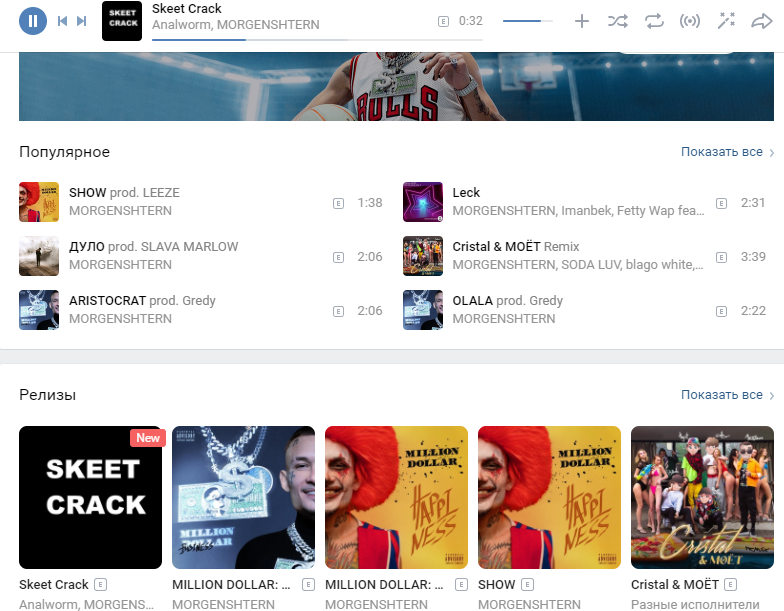
Task: Click explicit icon beside Skeet Crack release
Action: tap(100, 584)
